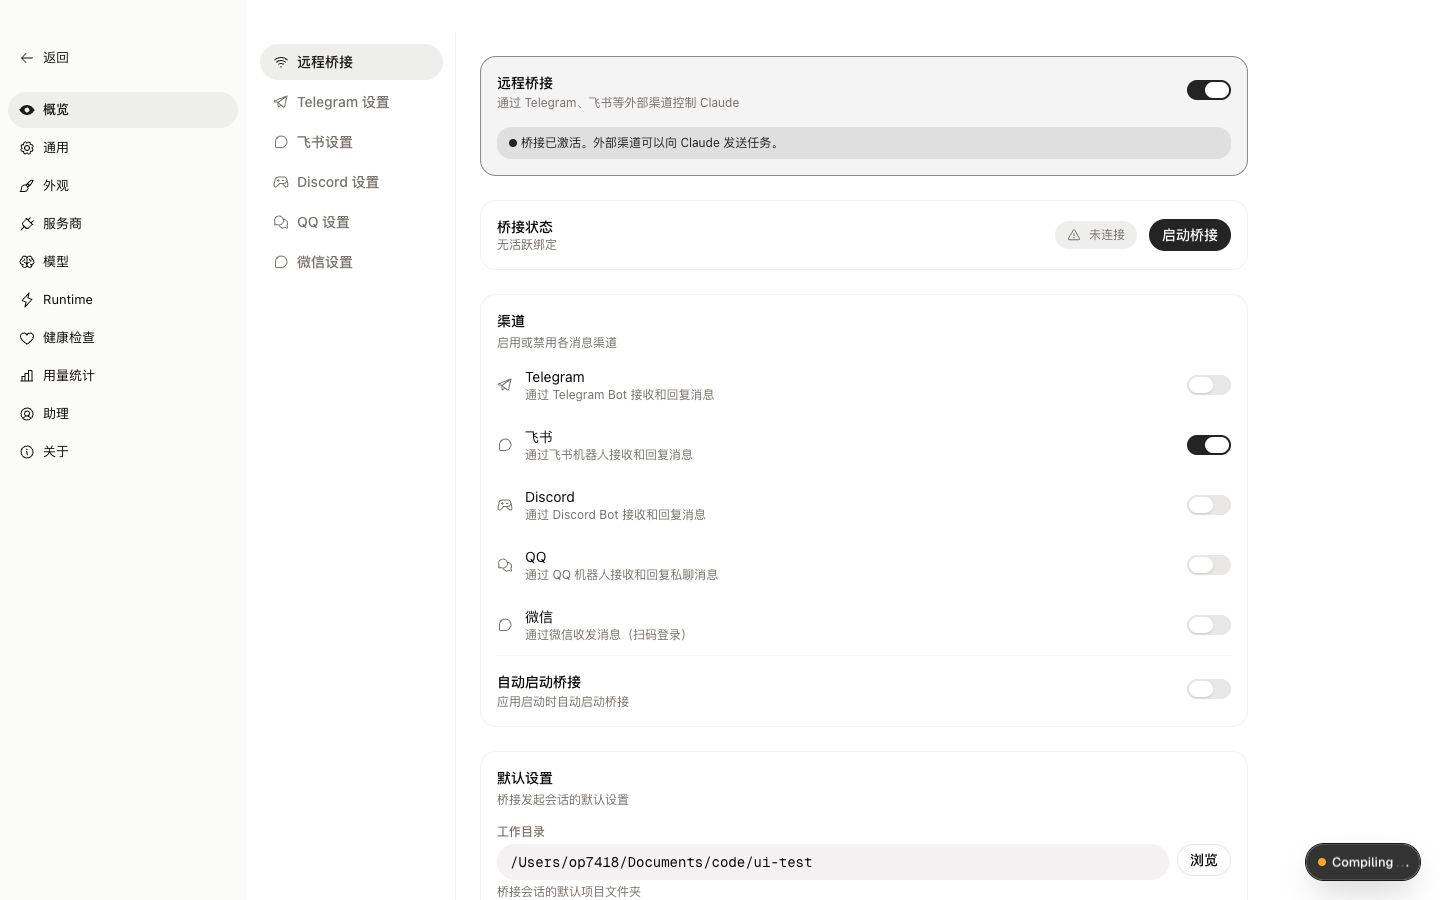Viewport: 1440px width, 900px height.
Task: Switch to 飞书设置 tab
Action: point(351,142)
